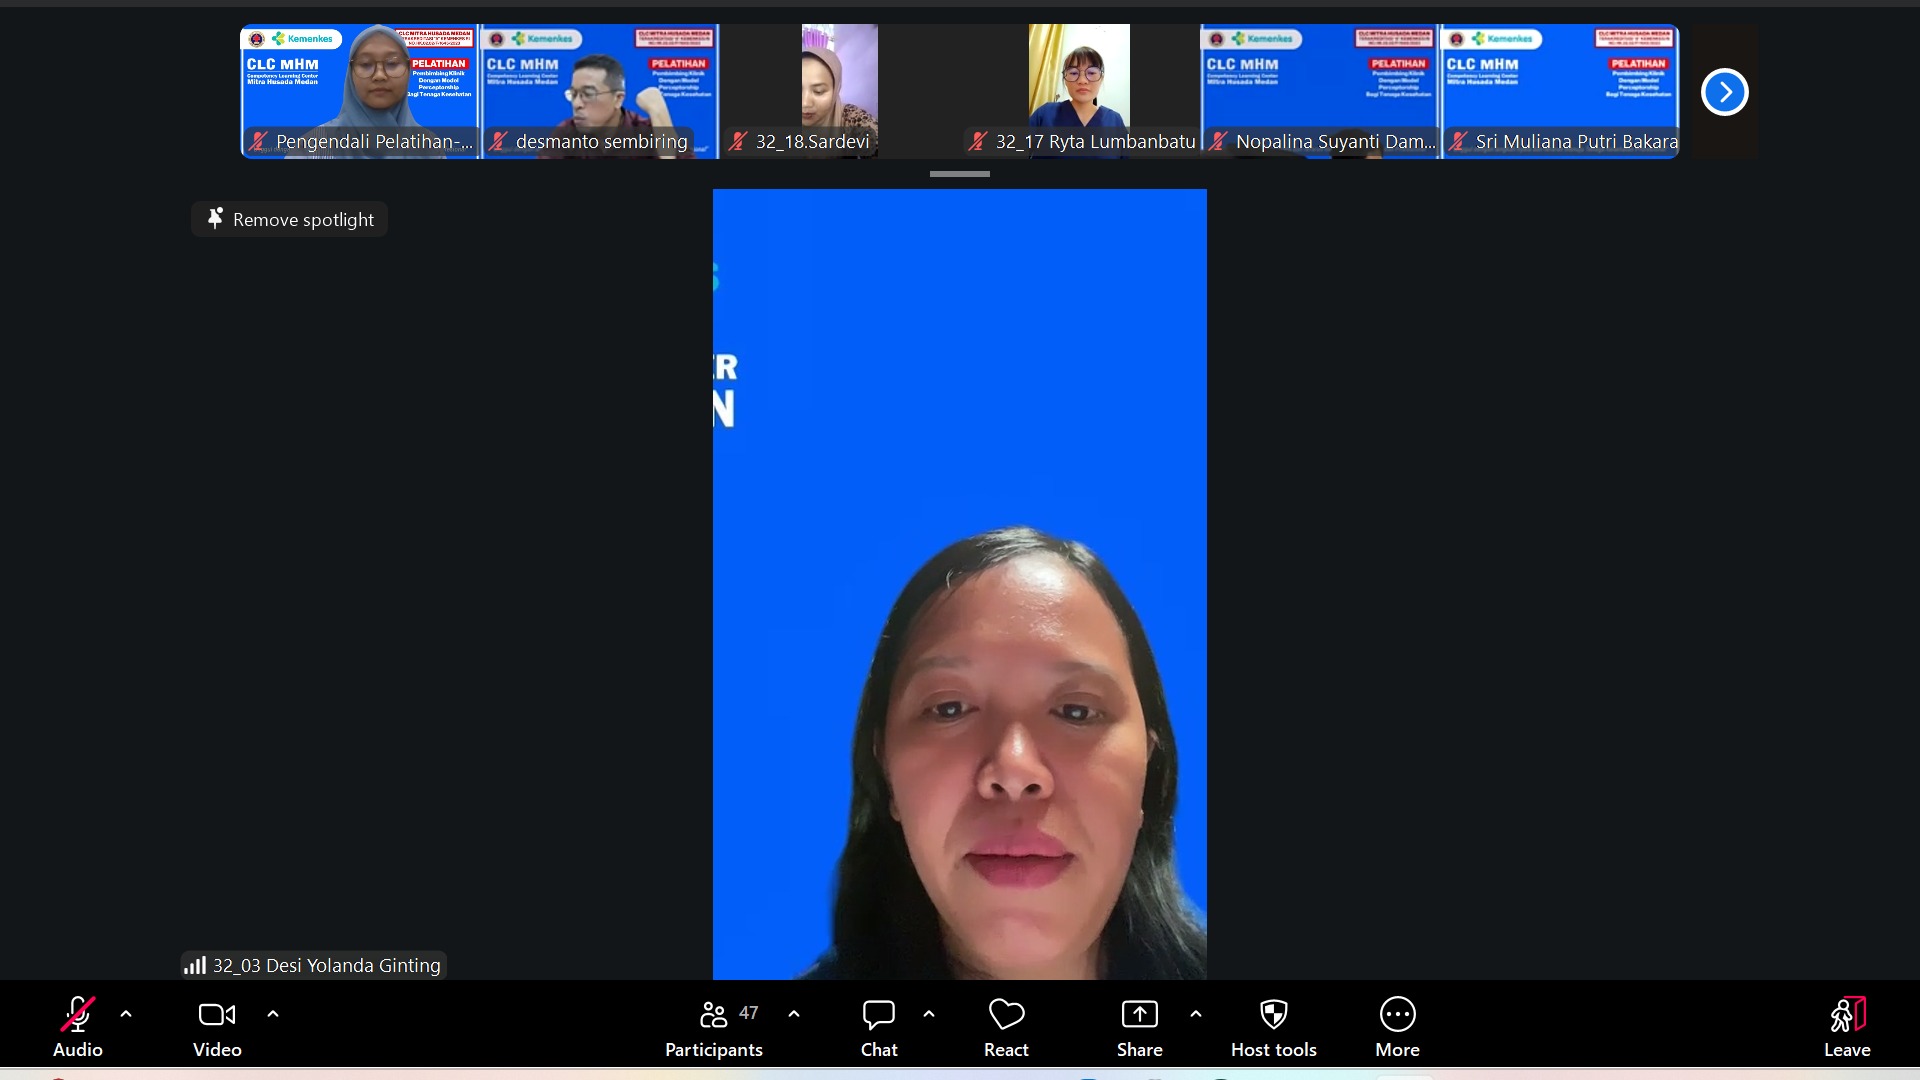Expand share options caret
The width and height of the screenshot is (1920, 1080).
point(1196,1014)
